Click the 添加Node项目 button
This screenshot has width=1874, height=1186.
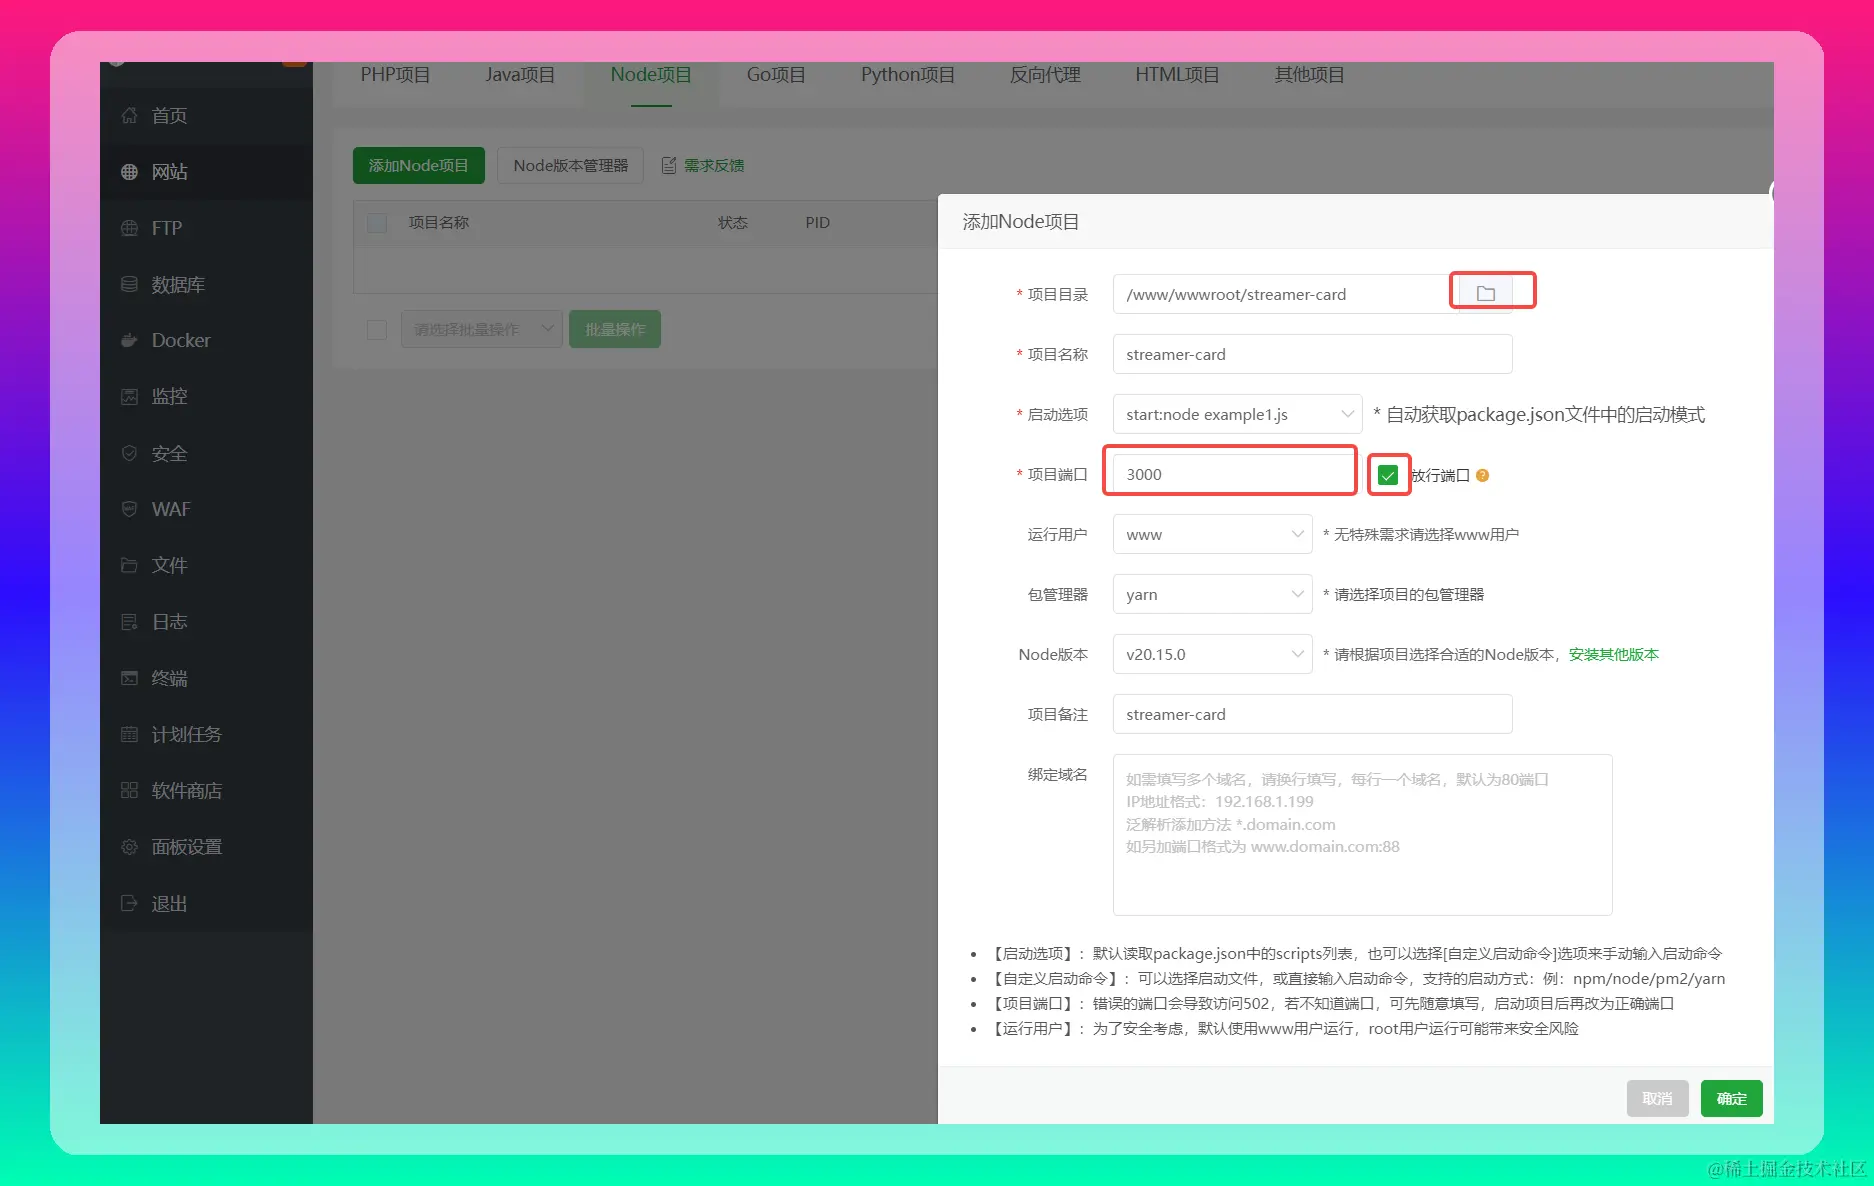click(x=419, y=165)
